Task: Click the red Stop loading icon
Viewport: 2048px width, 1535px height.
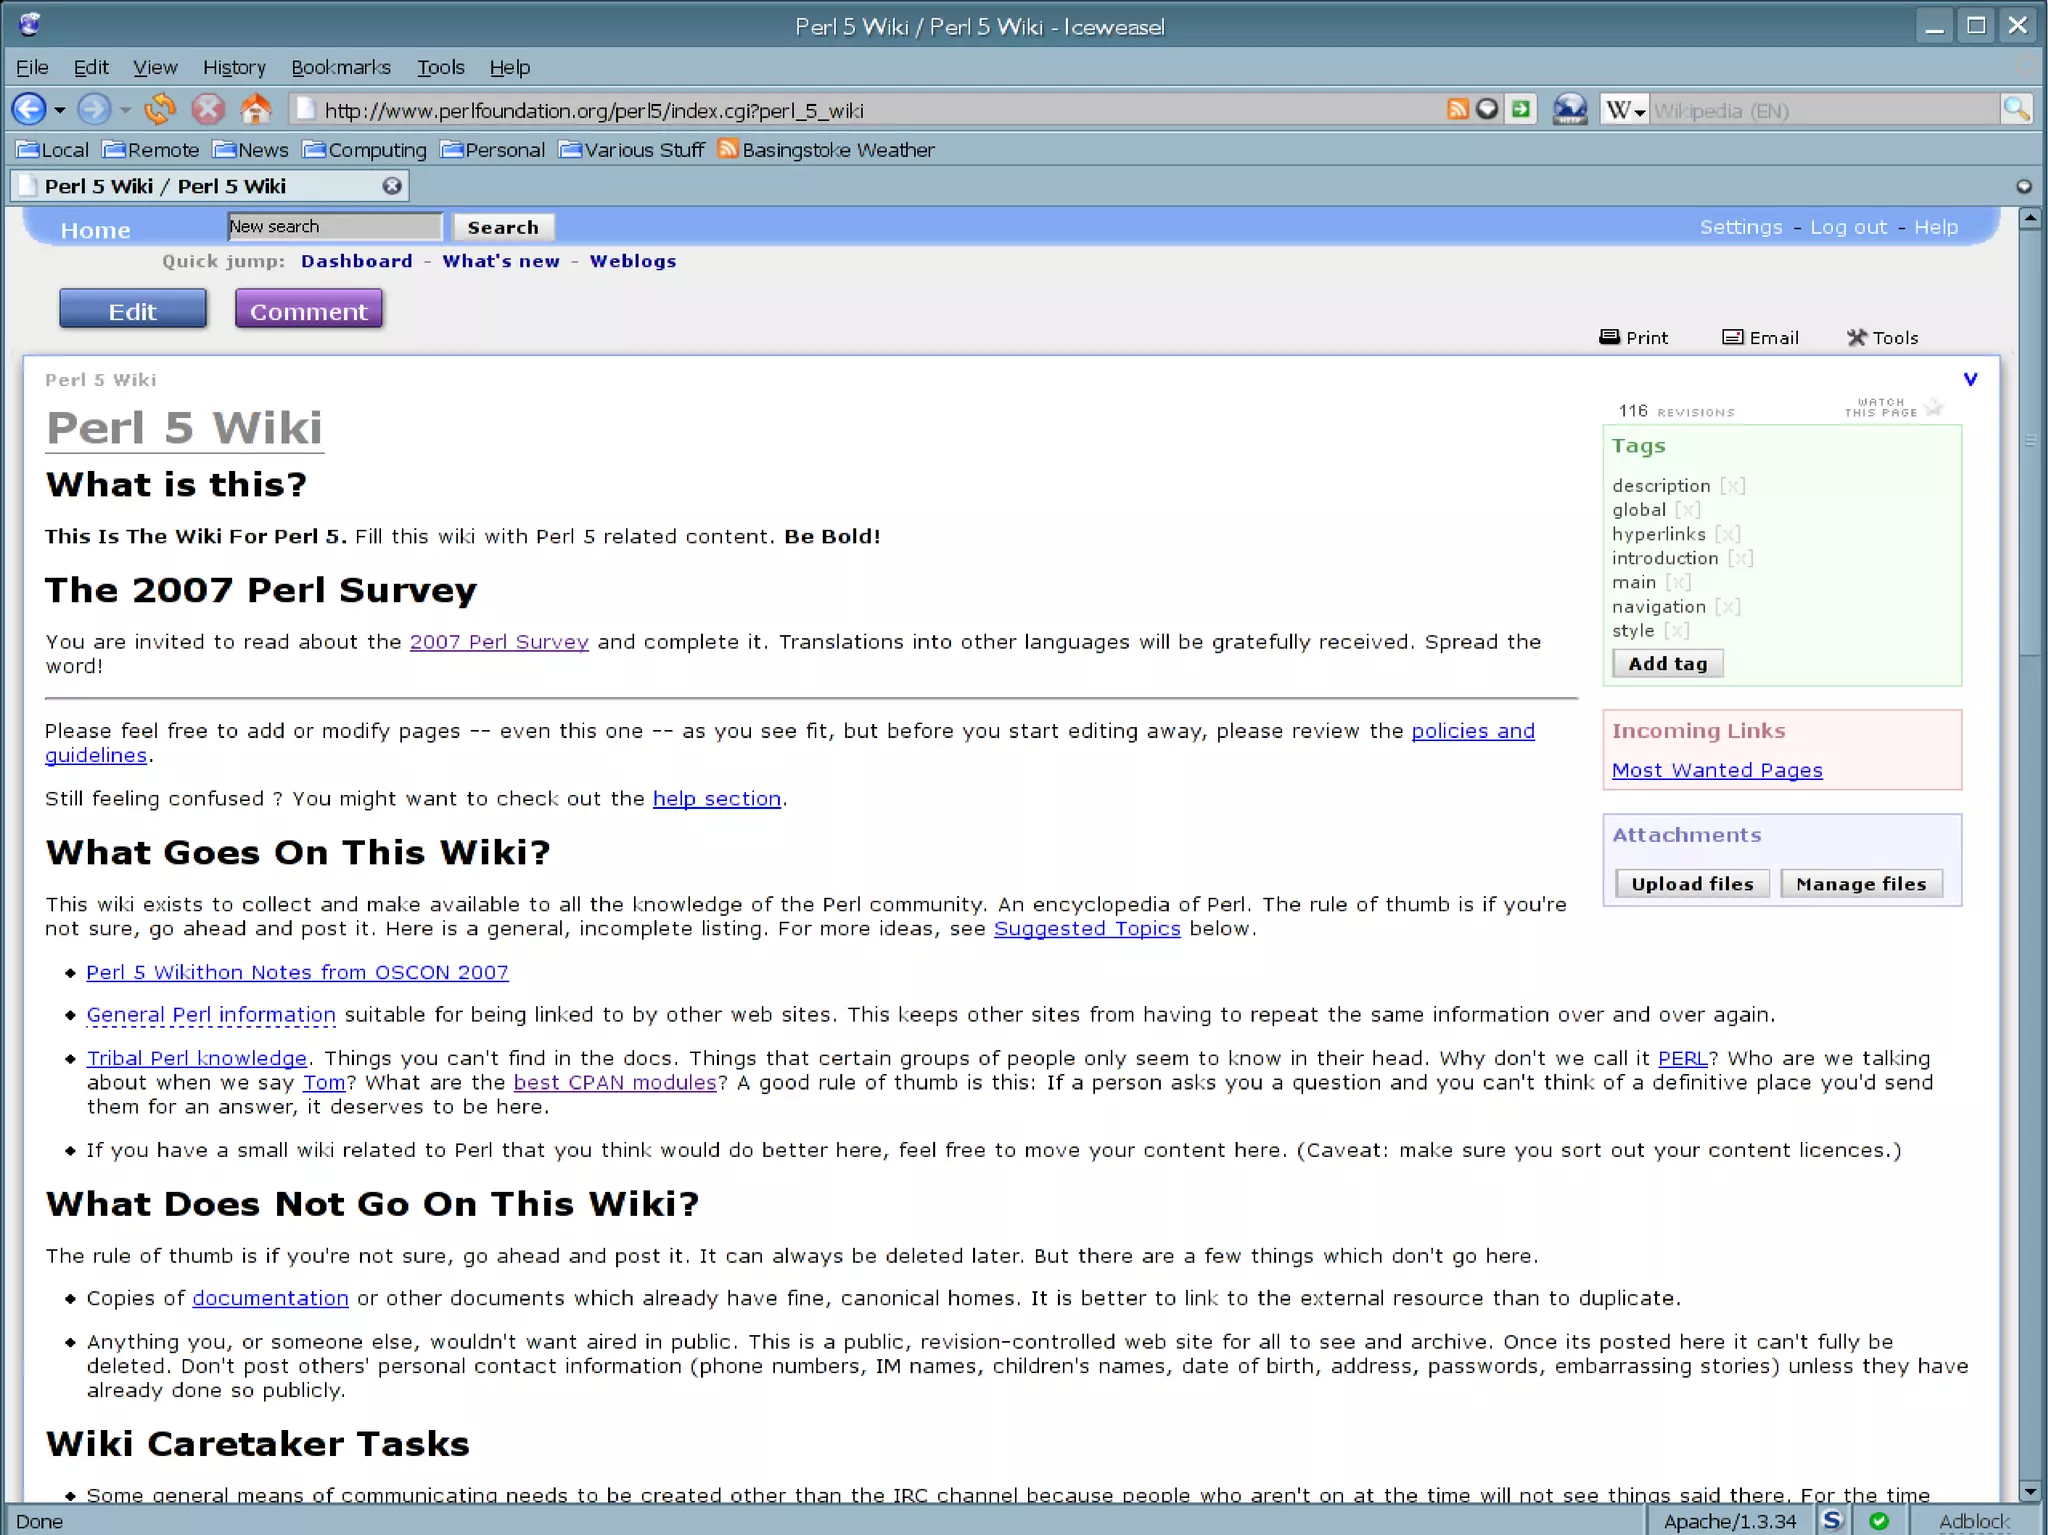Action: coord(208,109)
